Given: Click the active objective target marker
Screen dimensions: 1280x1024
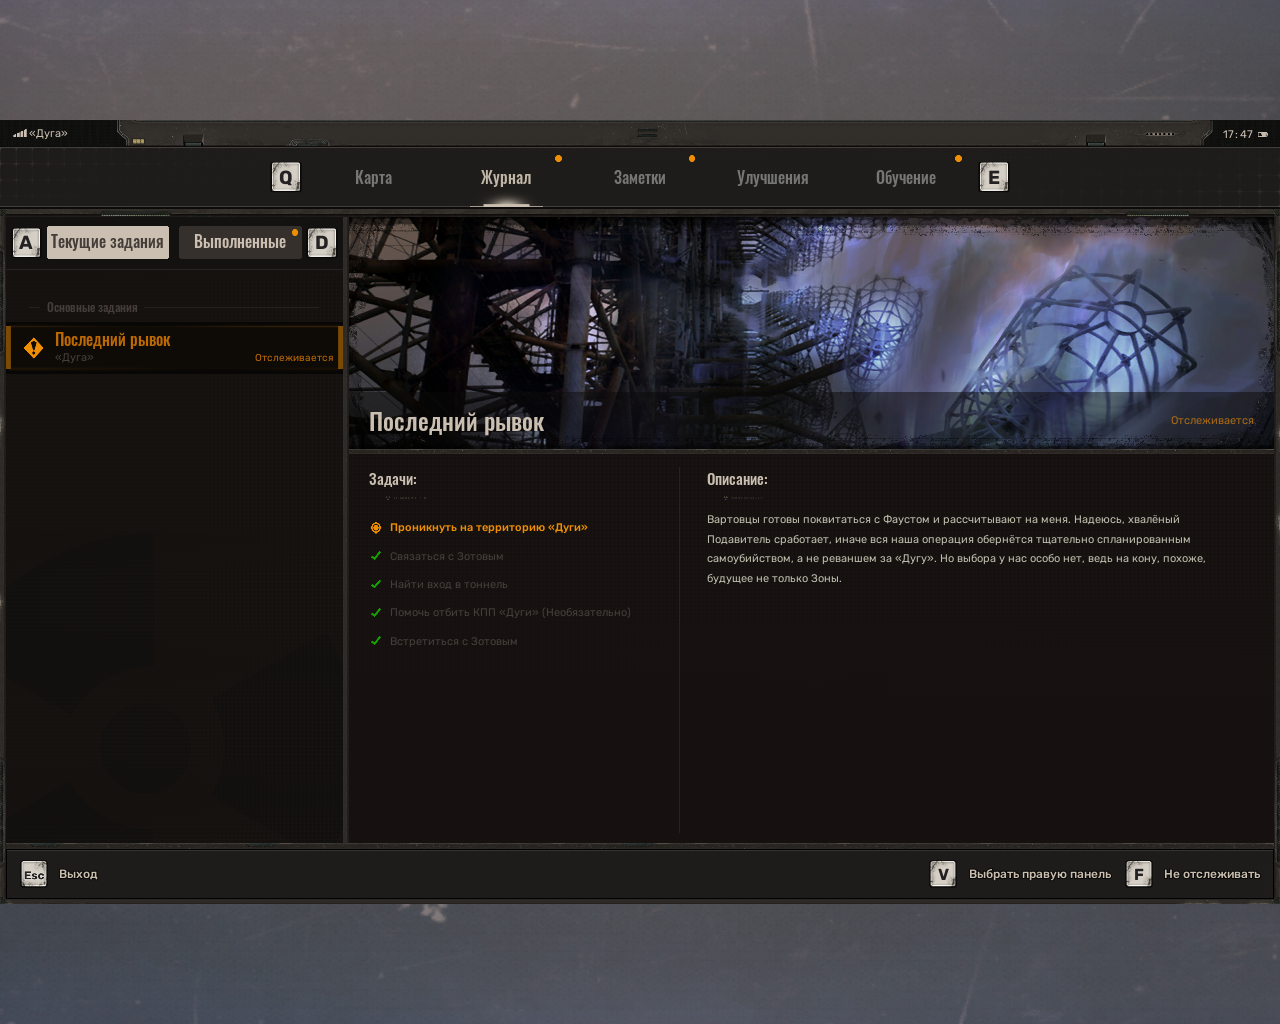Looking at the screenshot, I should tap(376, 528).
